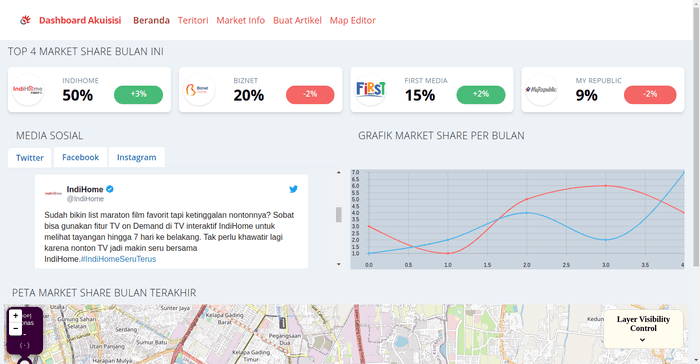The width and height of the screenshot is (700, 364).
Task: Open the @IndiHome handle link
Action: [x=85, y=199]
